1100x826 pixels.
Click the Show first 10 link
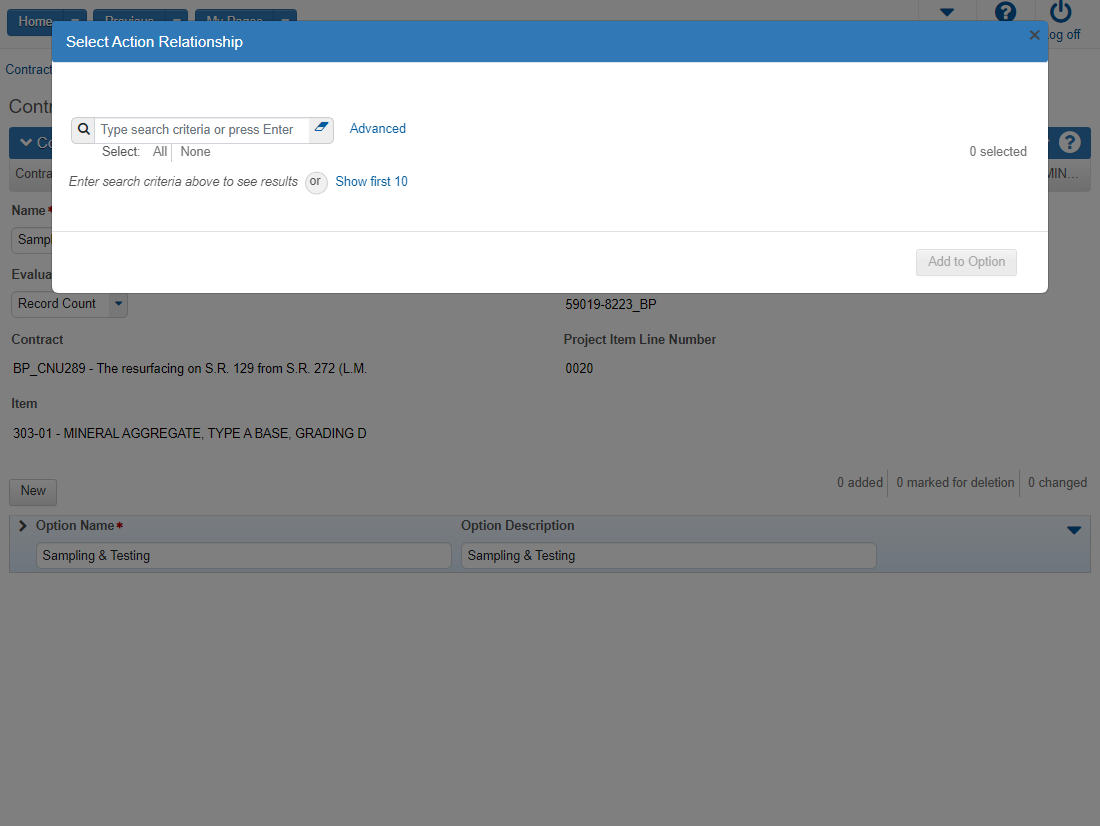tap(371, 182)
